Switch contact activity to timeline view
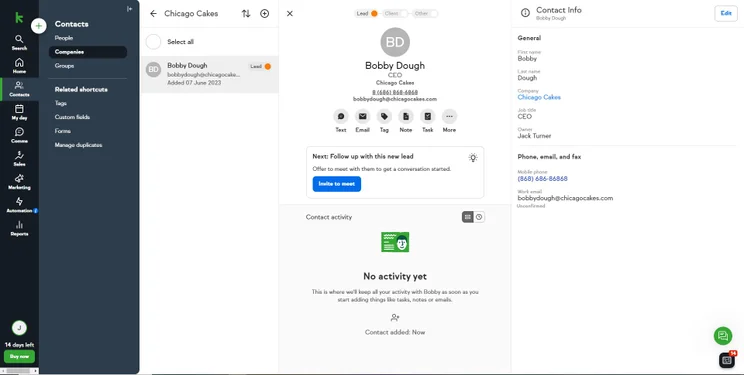Image resolution: width=744 pixels, height=375 pixels. (x=479, y=217)
